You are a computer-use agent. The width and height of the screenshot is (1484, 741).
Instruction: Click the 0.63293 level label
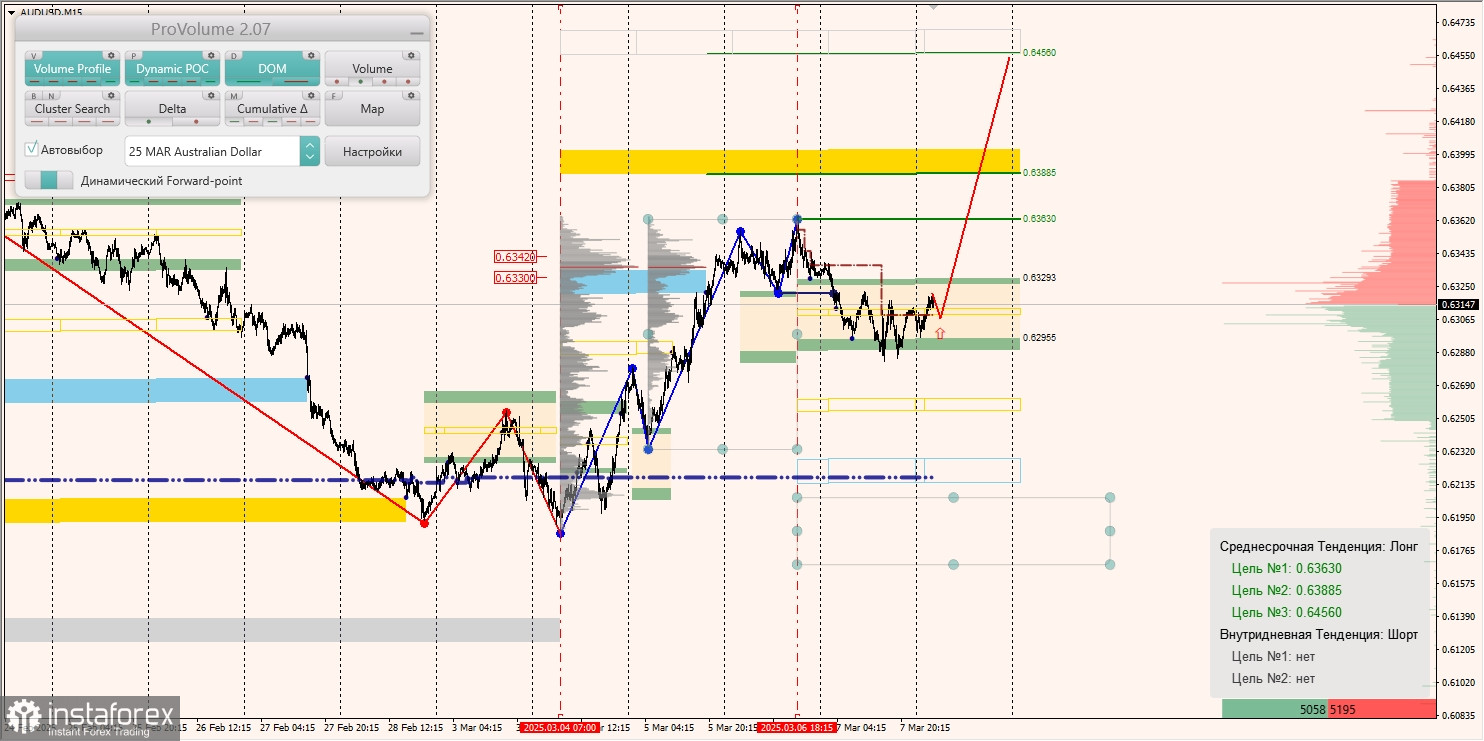[1040, 277]
